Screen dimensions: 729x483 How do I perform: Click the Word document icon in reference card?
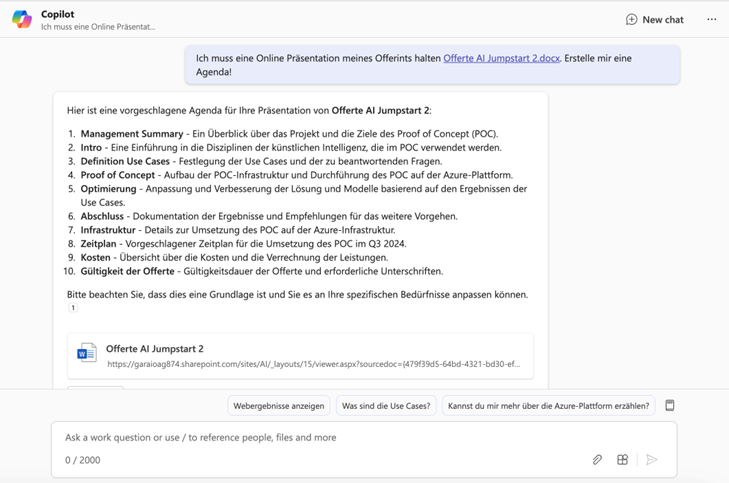pyautogui.click(x=87, y=353)
